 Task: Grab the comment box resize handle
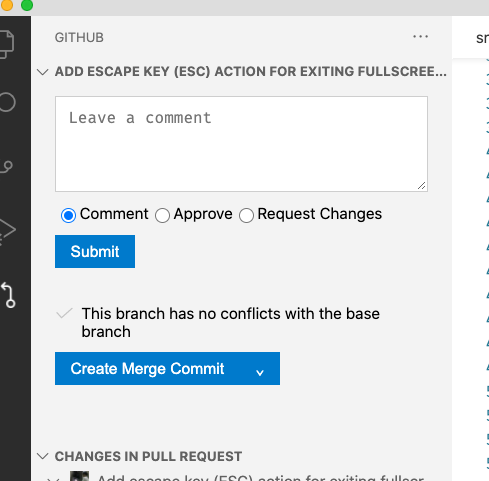(421, 186)
